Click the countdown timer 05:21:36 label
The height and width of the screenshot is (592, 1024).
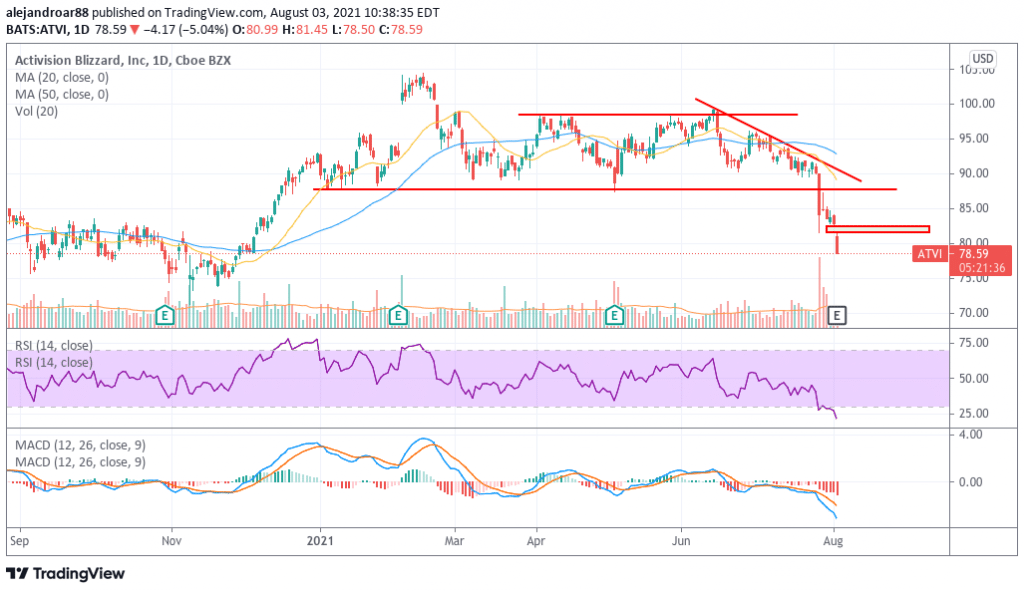coord(982,268)
